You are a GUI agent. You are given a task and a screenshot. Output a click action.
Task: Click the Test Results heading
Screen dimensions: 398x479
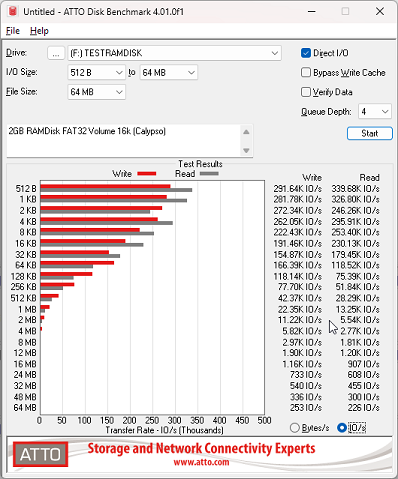pyautogui.click(x=200, y=164)
